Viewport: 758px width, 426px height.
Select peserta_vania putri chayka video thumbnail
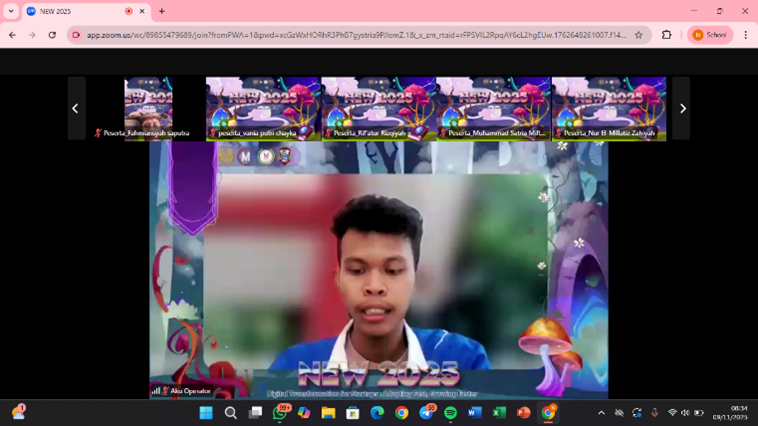pos(263,108)
